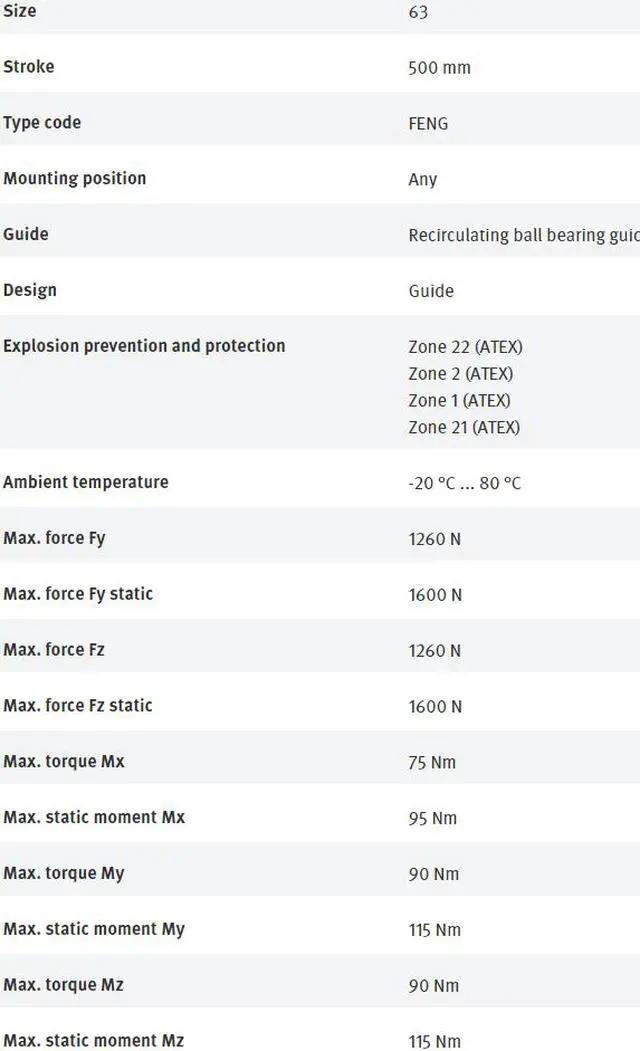Click the Type code label
Image resolution: width=640 pixels, height=1051 pixels.
click(x=42, y=123)
